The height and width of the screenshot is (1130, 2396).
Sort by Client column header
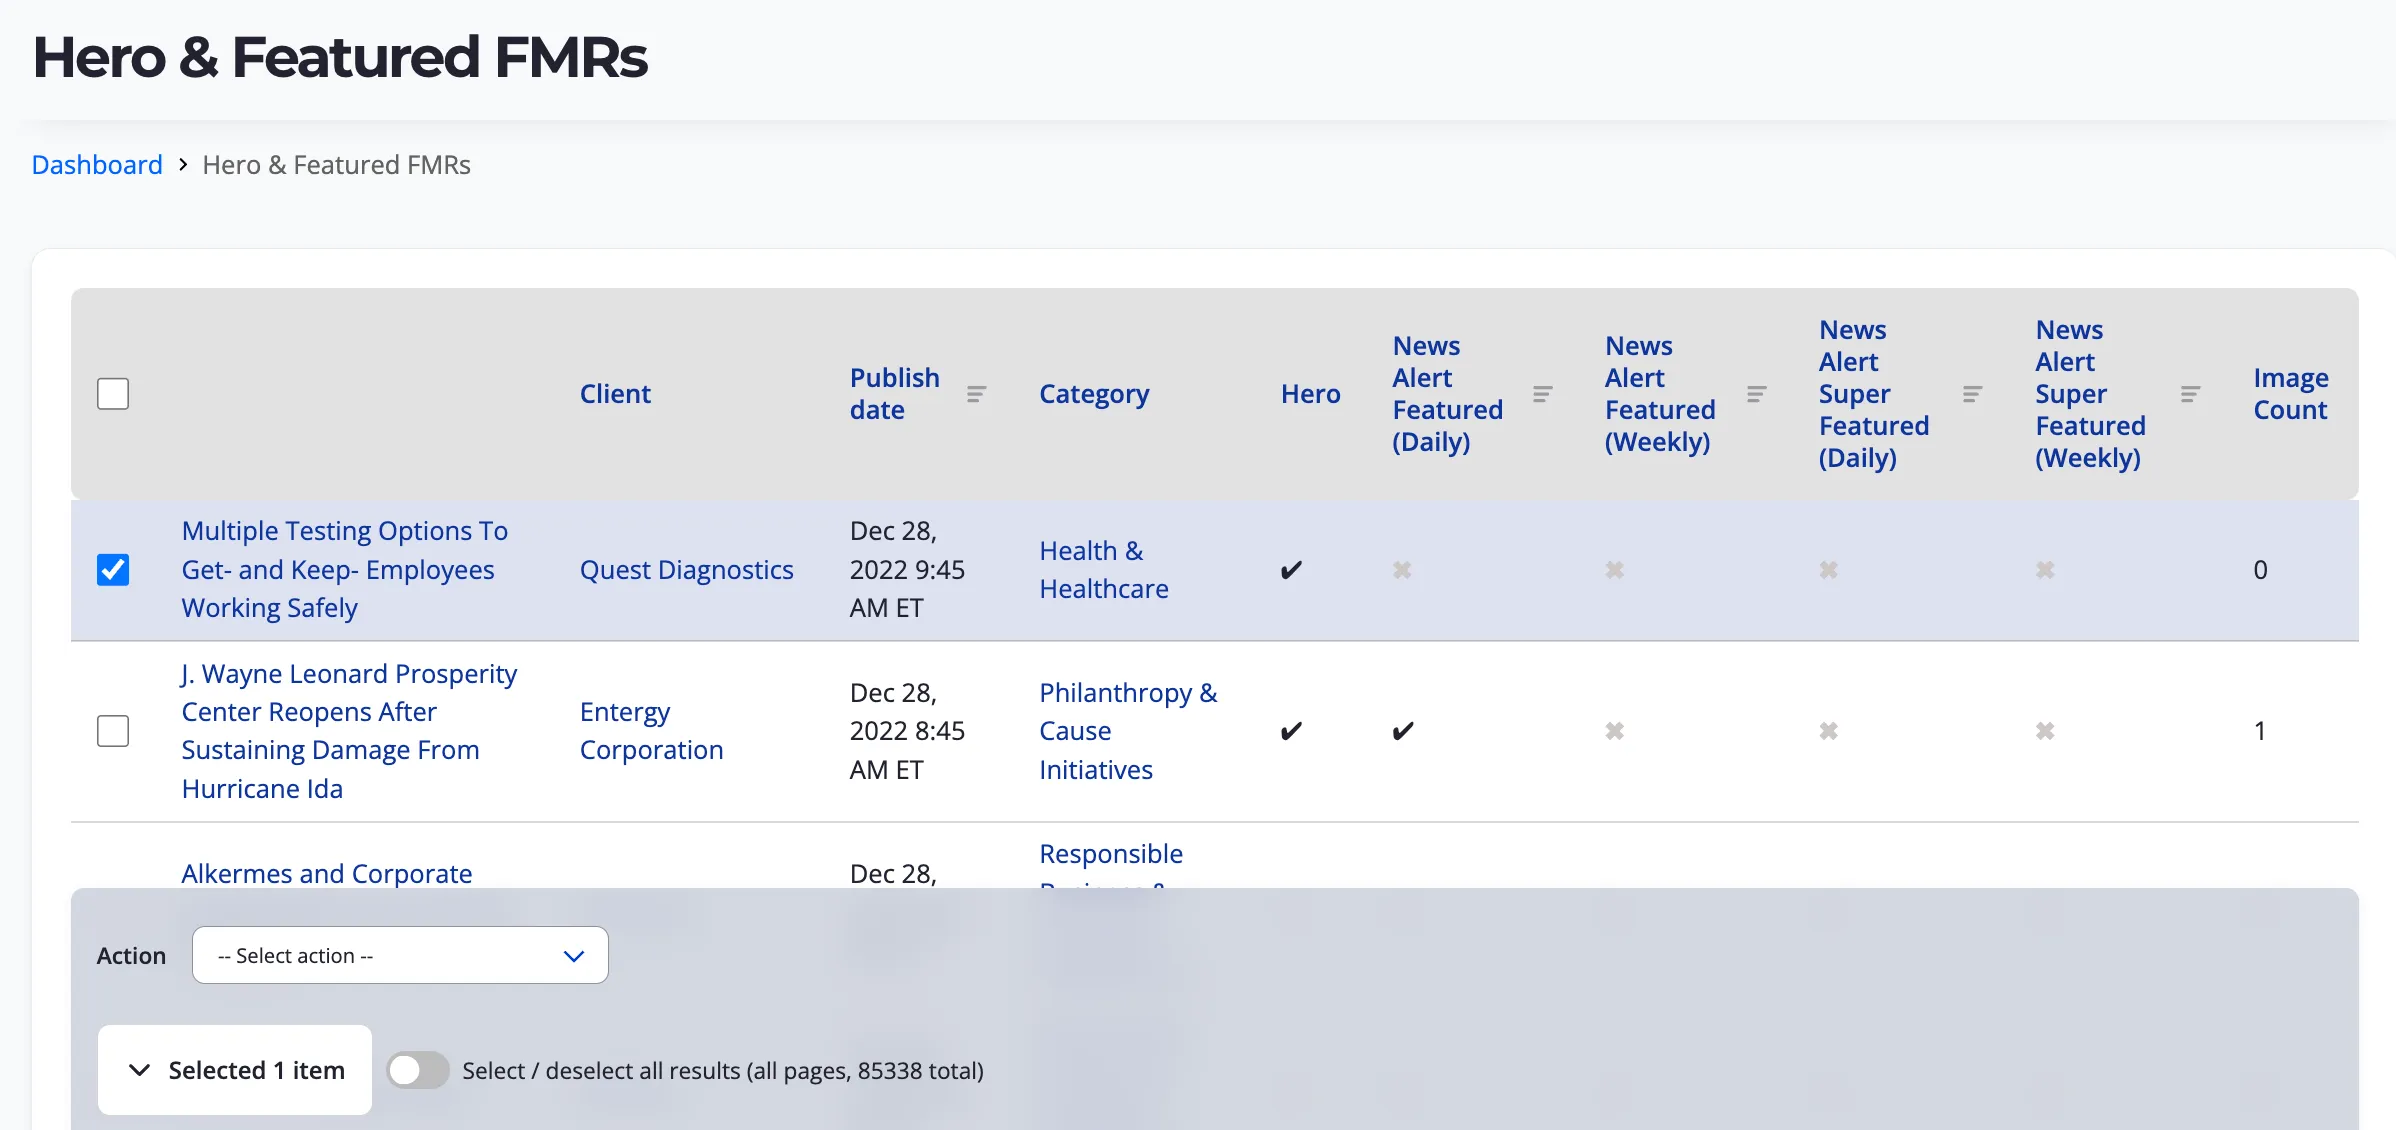(x=615, y=394)
